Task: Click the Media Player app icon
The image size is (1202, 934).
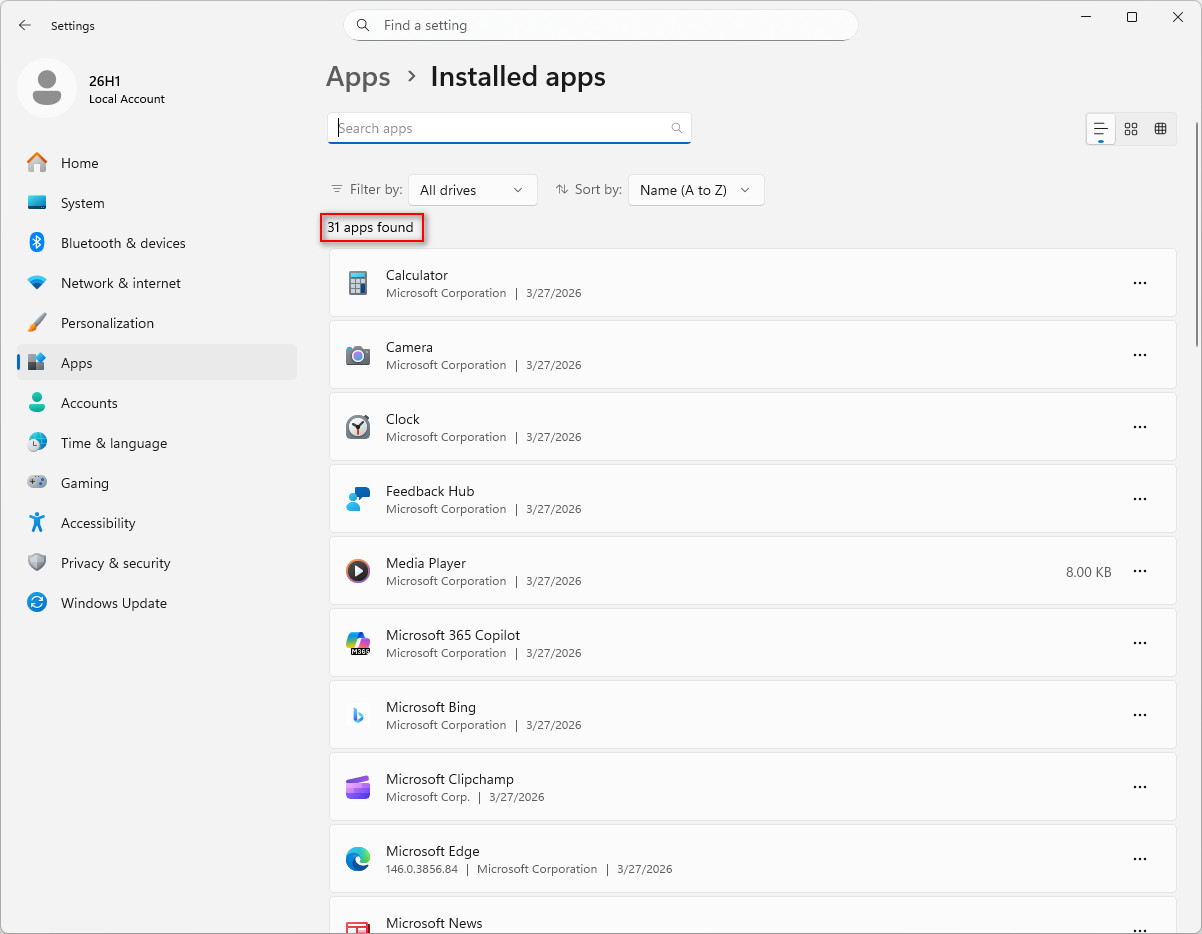Action: (358, 571)
